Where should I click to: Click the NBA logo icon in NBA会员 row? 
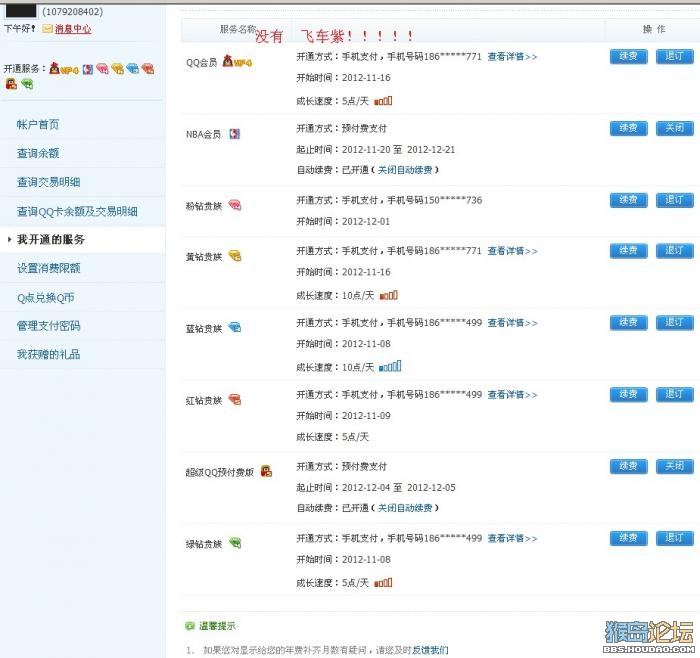[234, 134]
